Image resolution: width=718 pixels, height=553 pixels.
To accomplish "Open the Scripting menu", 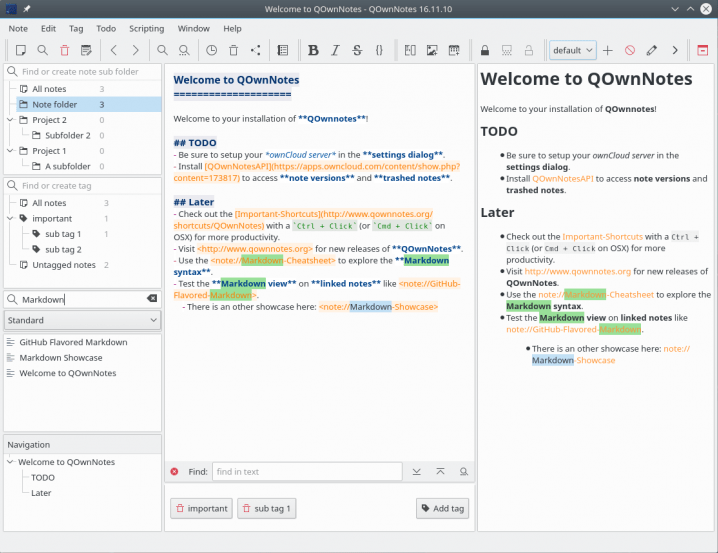I will point(147,28).
